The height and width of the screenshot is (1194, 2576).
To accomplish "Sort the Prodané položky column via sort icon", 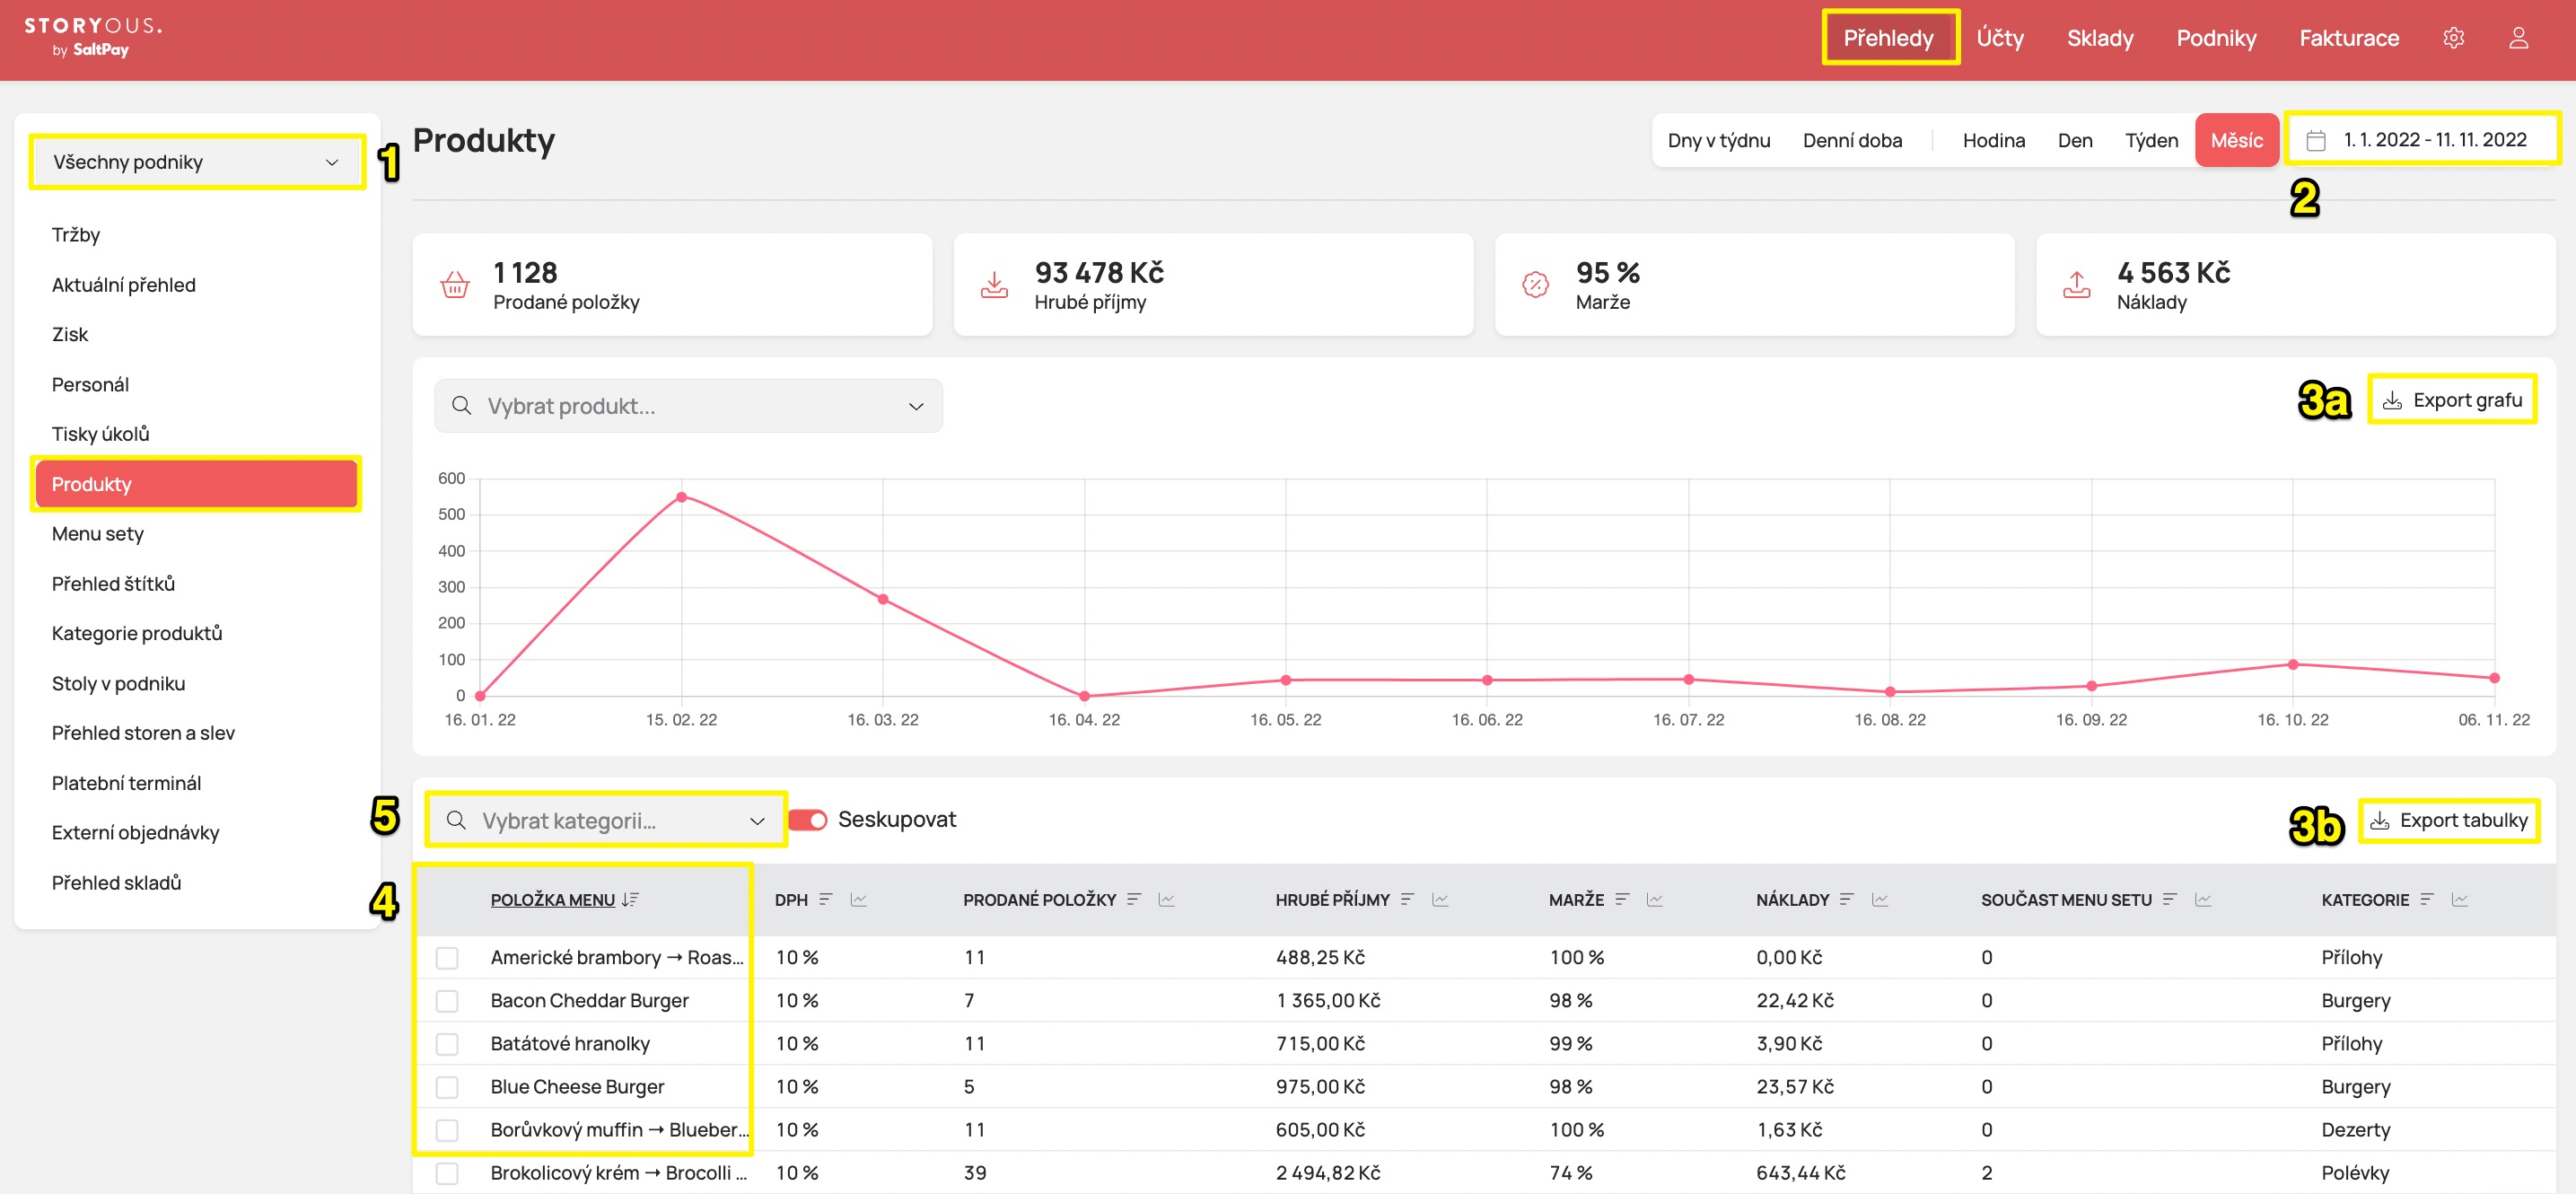I will pos(1134,899).
